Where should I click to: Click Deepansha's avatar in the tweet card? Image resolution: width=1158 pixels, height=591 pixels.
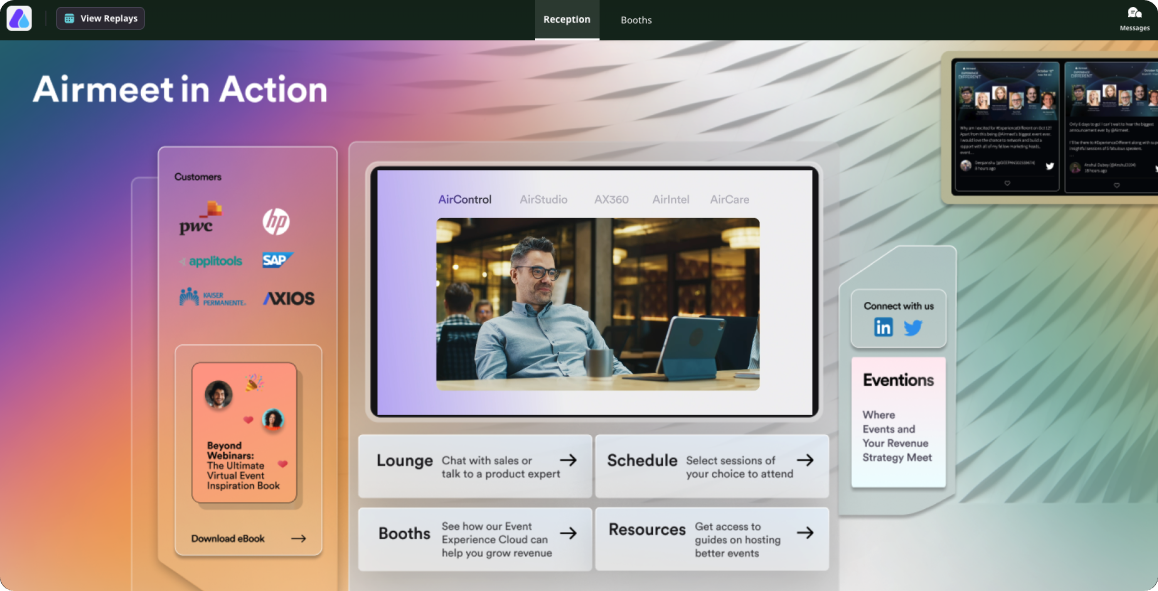(x=965, y=165)
